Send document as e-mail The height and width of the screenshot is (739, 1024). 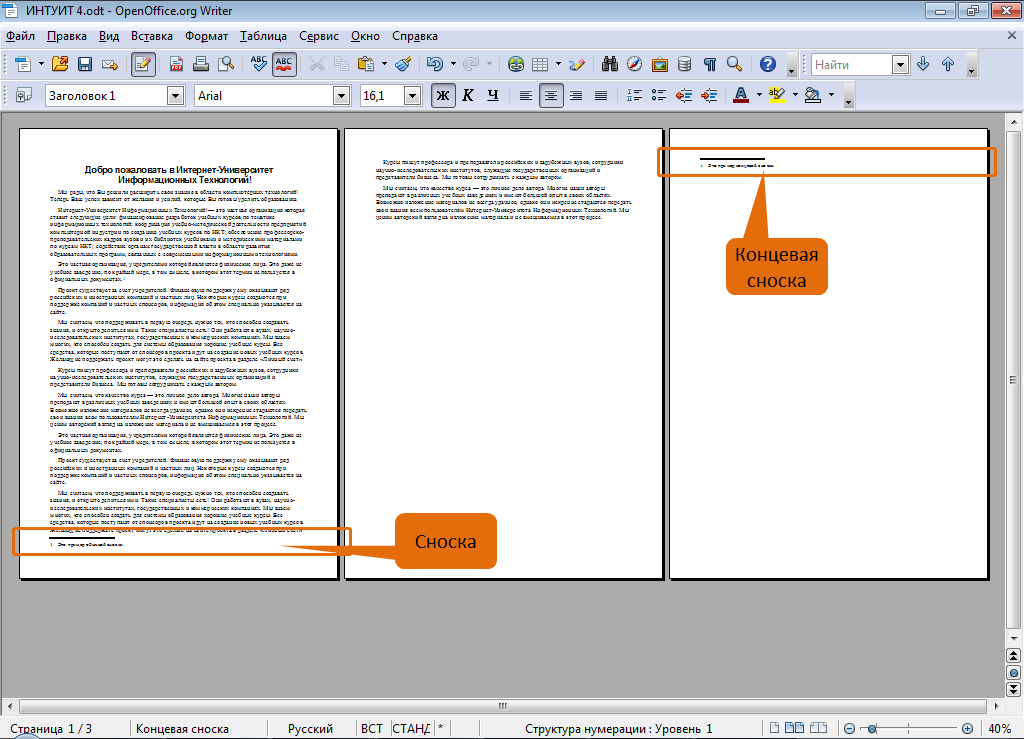110,64
